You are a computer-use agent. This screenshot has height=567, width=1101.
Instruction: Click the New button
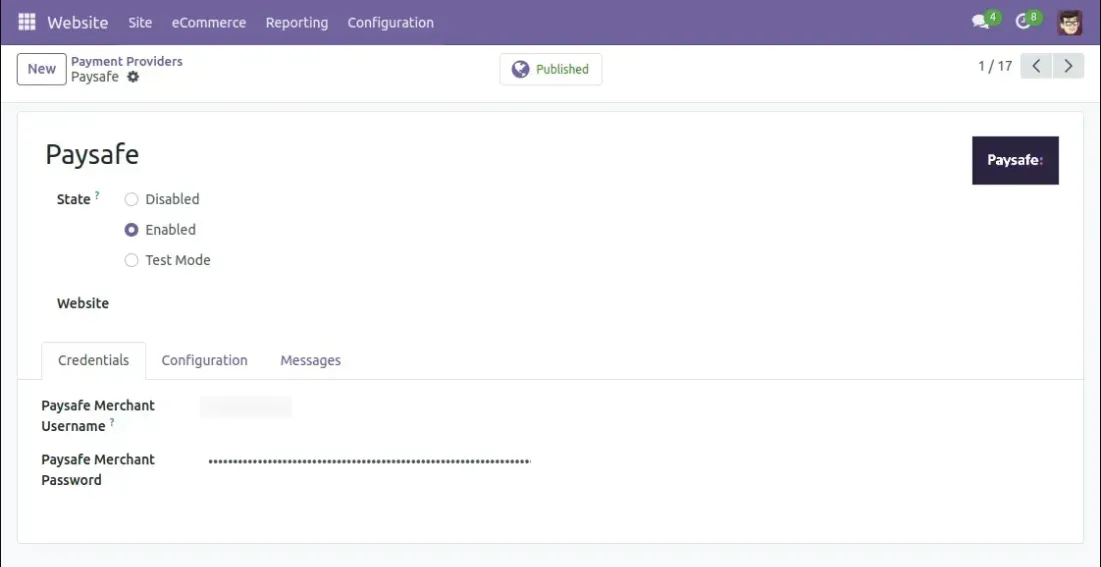(x=41, y=69)
